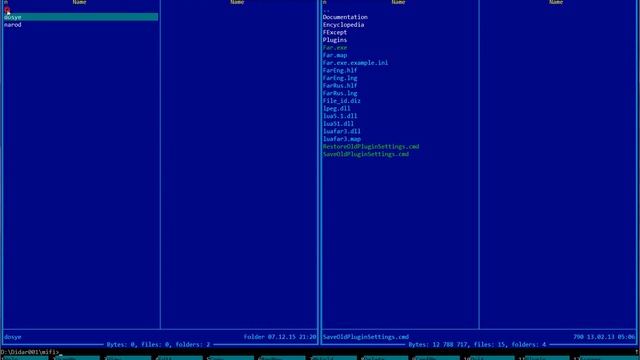Screen dimensions: 640x360
Task: Select the File_id.diz file
Action: point(341,101)
